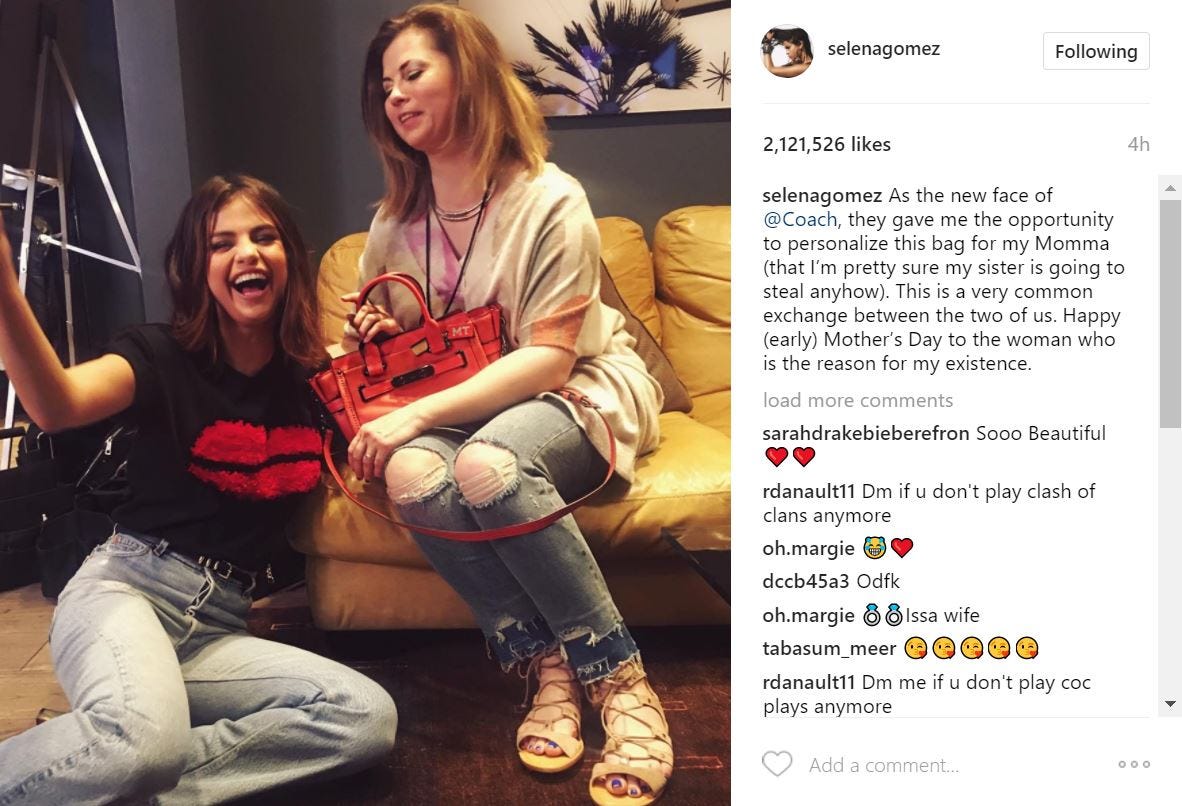
Task: Open the three-dot more options menu
Action: 1134,764
